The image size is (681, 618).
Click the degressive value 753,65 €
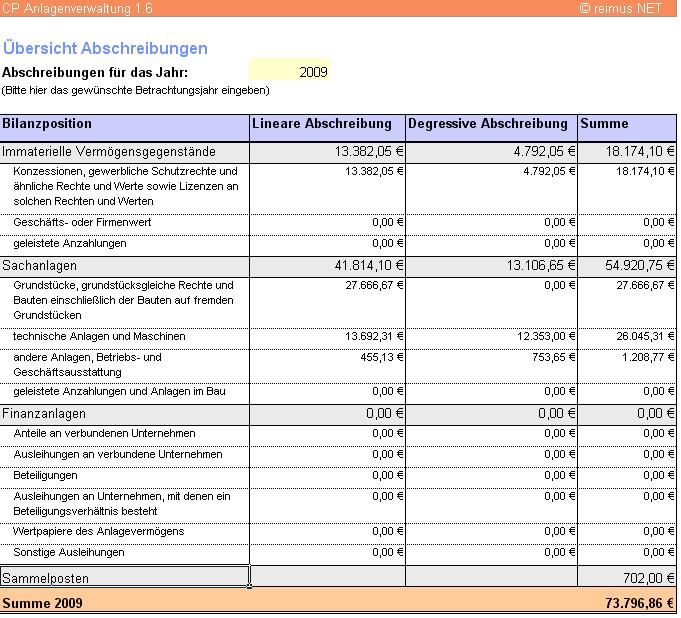[x=554, y=357]
